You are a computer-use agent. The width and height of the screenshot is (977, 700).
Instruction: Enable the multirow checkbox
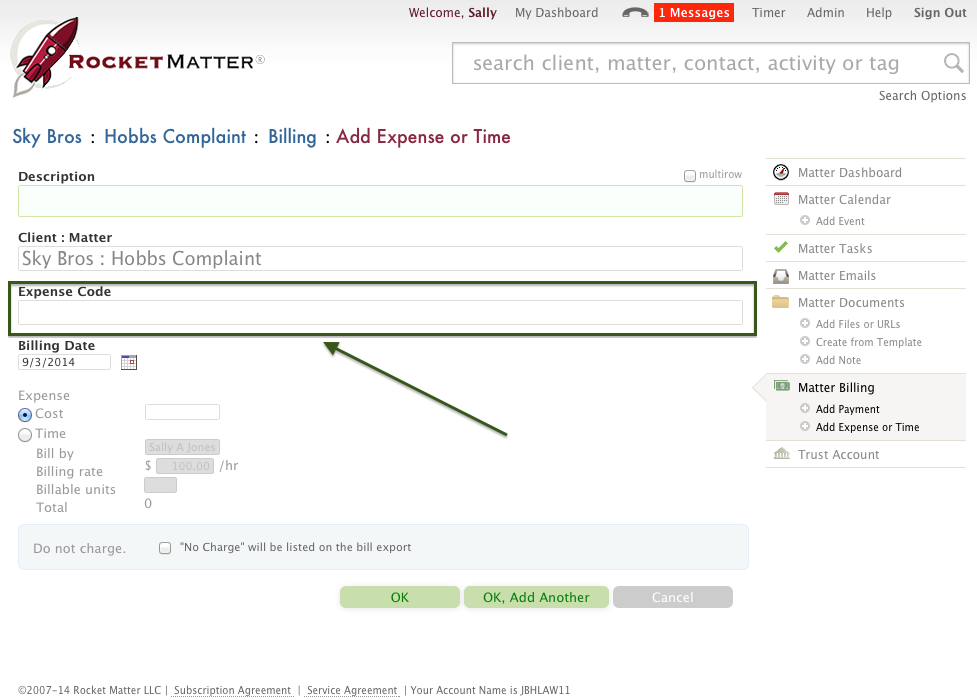click(690, 176)
